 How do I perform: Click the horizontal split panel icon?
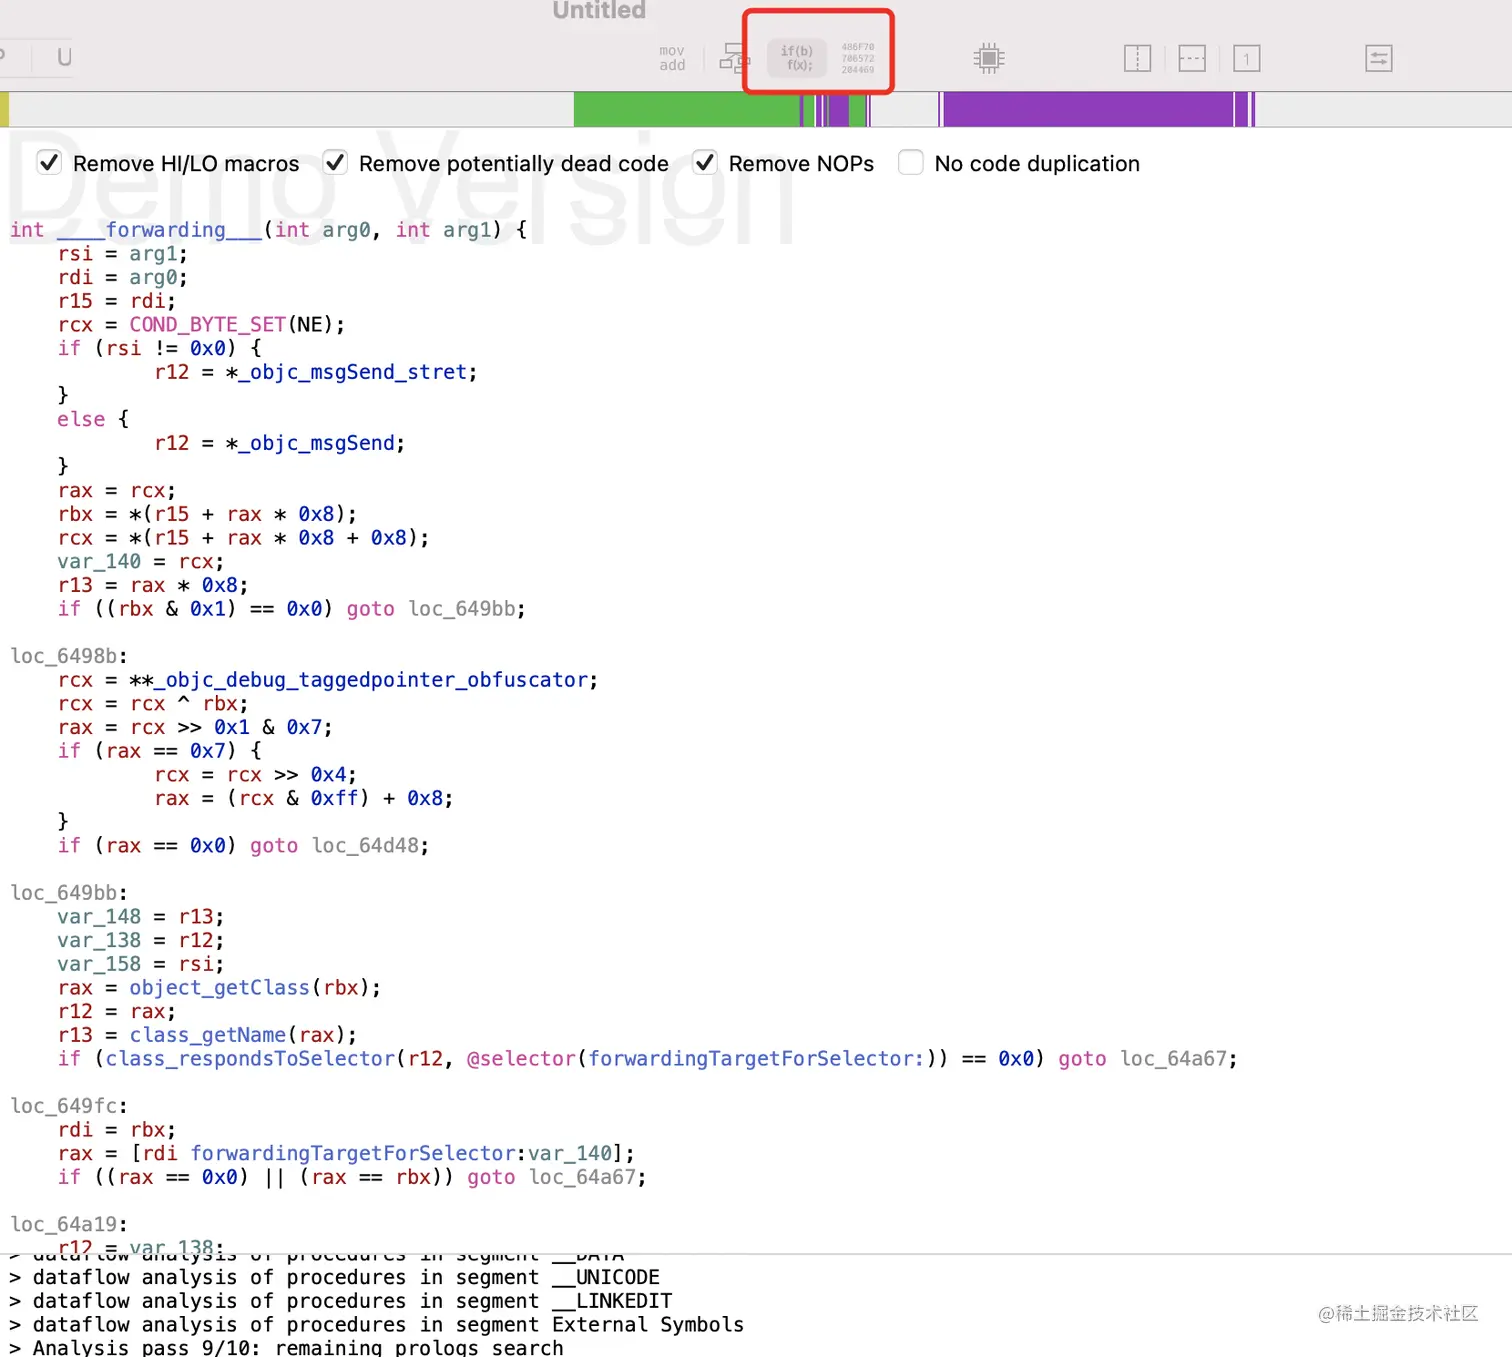point(1192,58)
